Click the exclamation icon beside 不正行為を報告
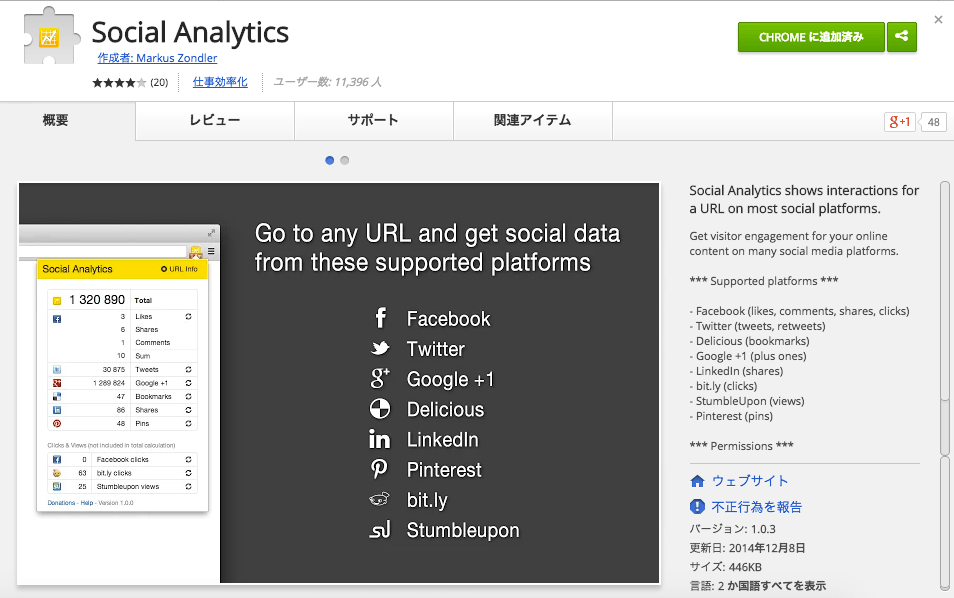The image size is (954, 598). (697, 506)
